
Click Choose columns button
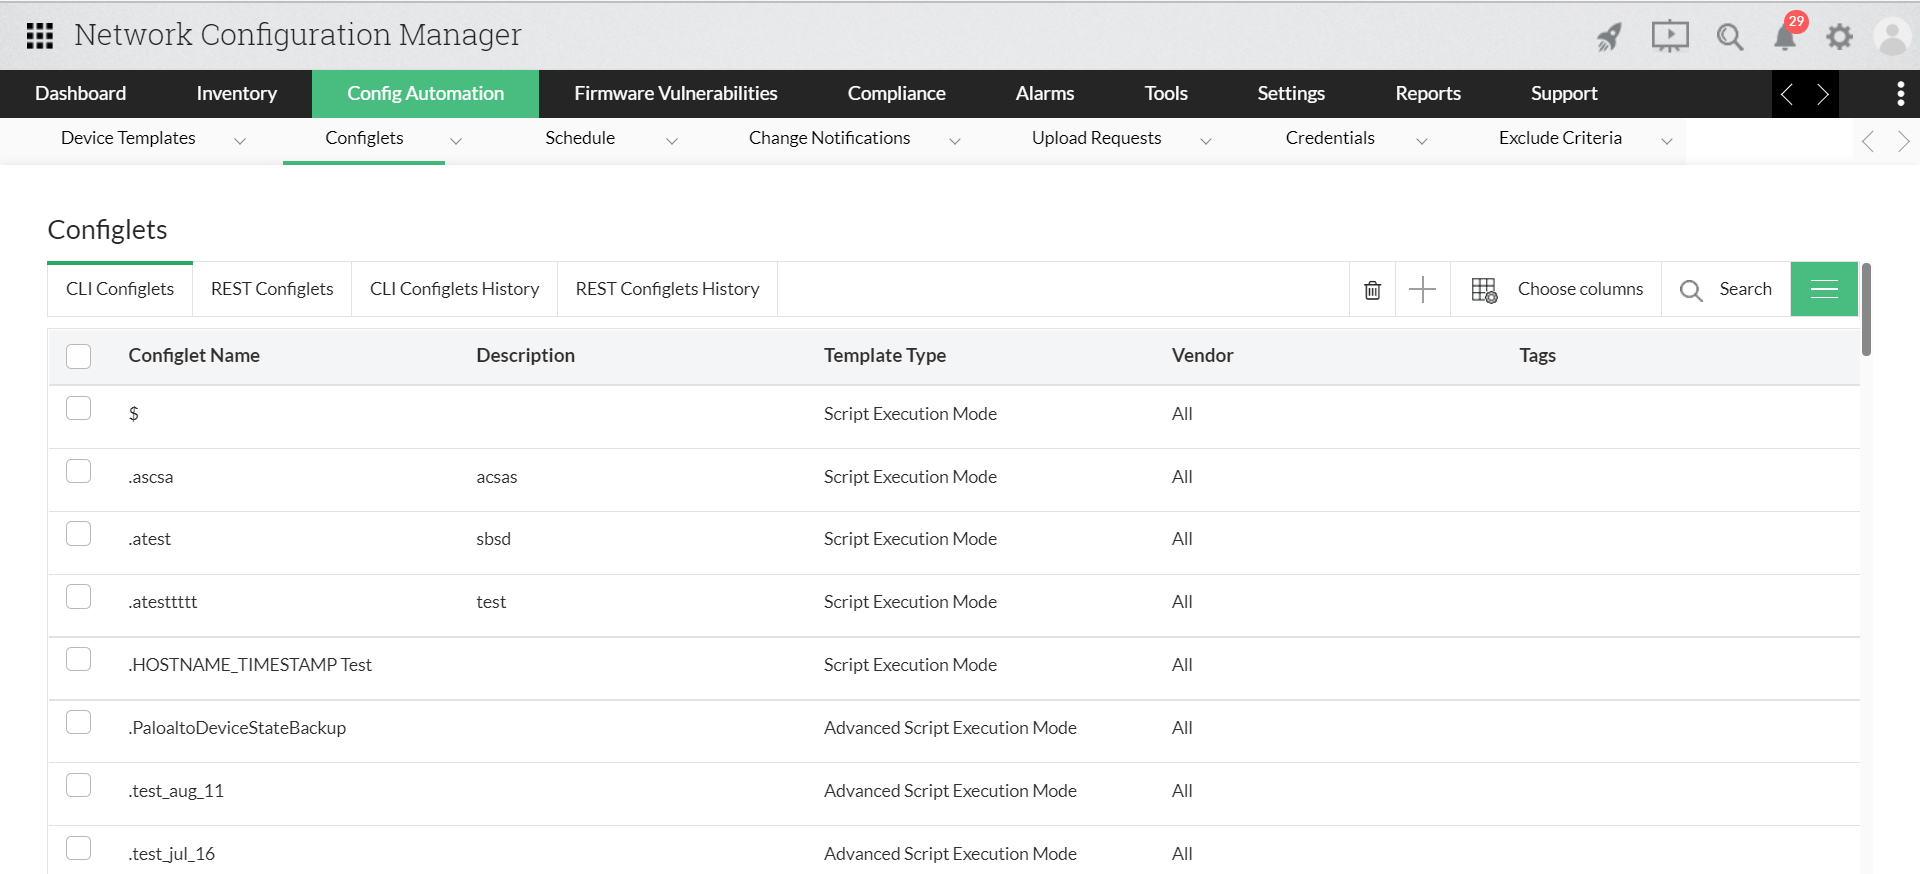(1558, 289)
